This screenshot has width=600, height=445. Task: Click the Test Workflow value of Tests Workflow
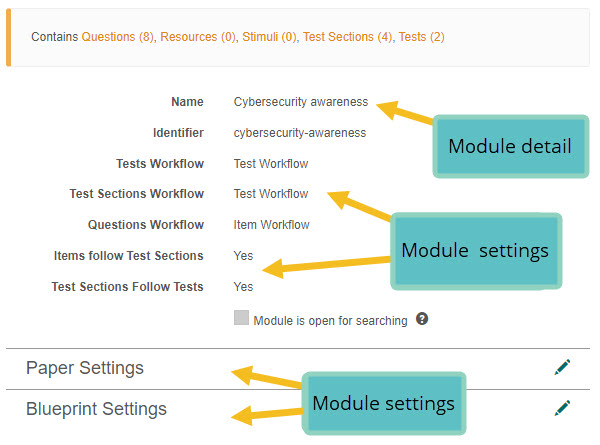pyautogui.click(x=271, y=163)
